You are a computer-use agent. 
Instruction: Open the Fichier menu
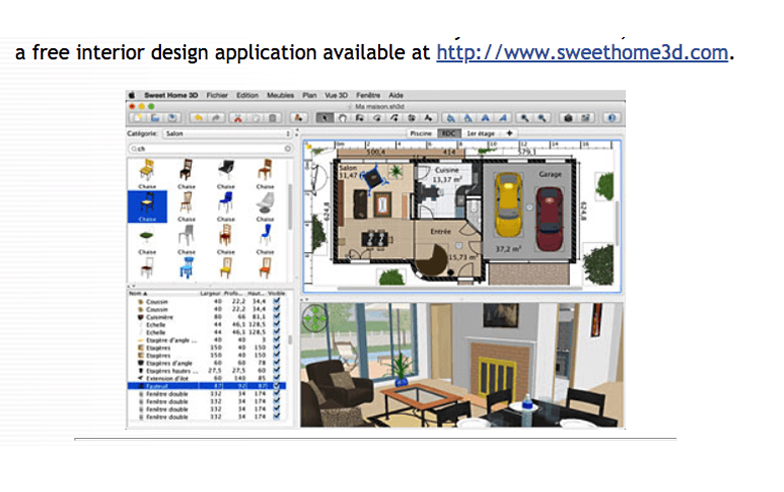coord(217,95)
